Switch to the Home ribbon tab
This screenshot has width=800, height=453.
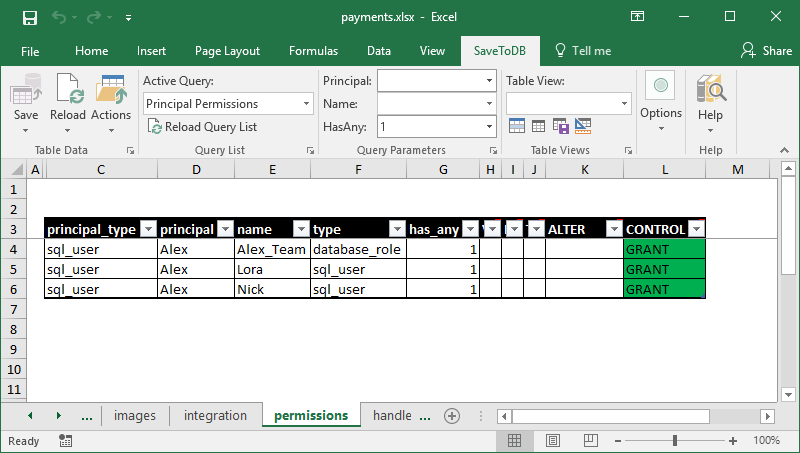coord(91,51)
